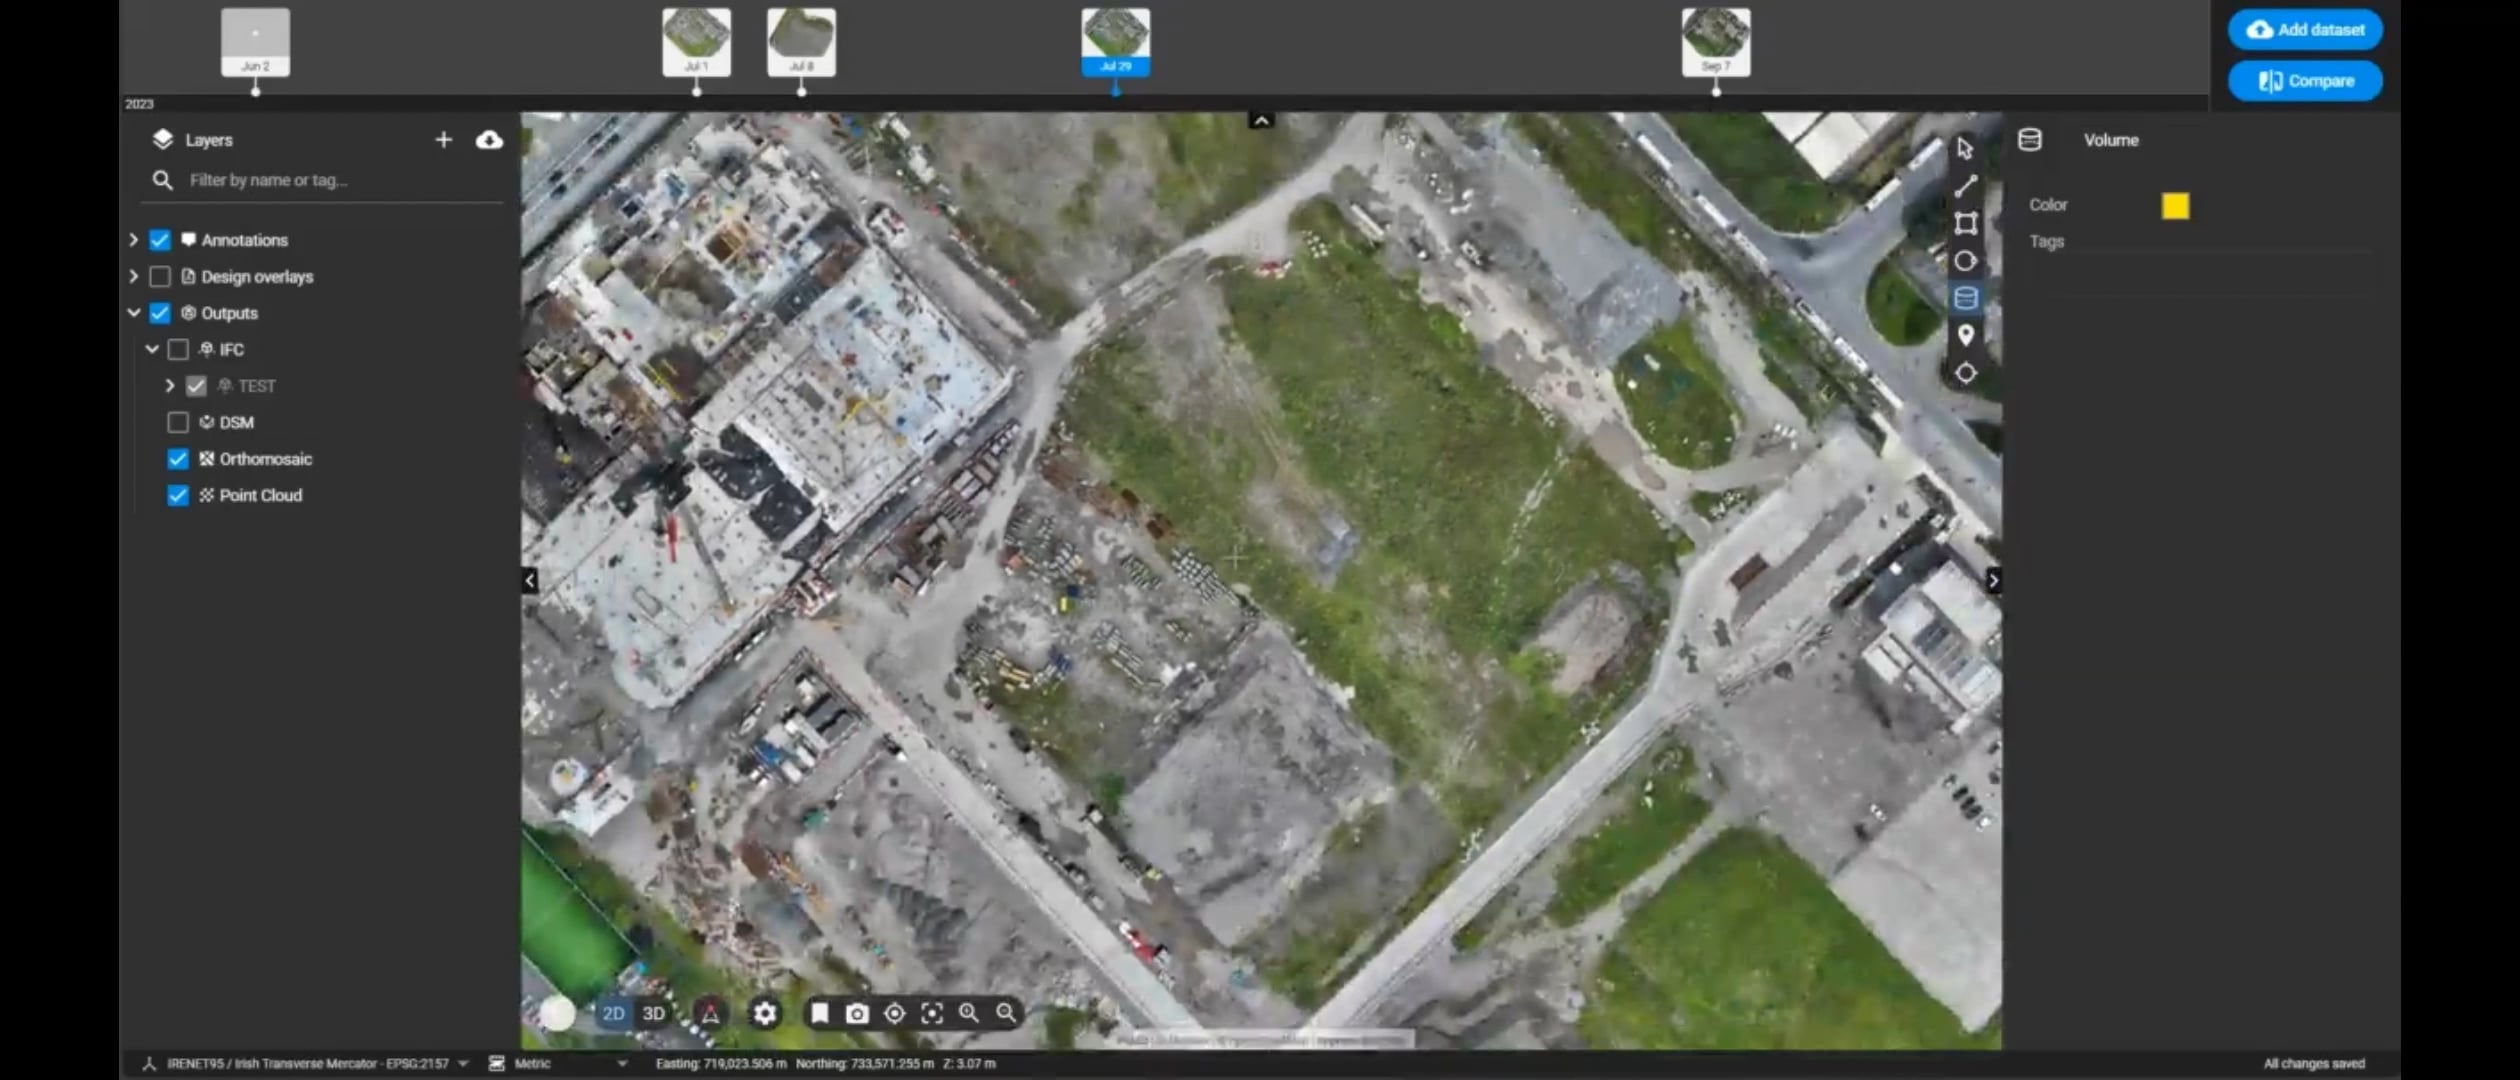Click the Add dataset button
The width and height of the screenshot is (2520, 1080).
pyautogui.click(x=2304, y=30)
